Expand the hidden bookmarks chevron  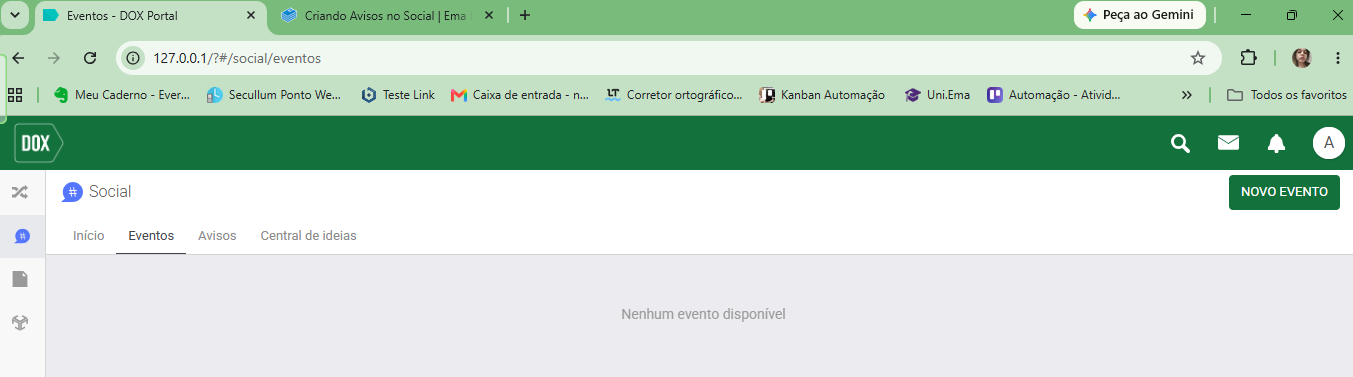tap(1186, 95)
